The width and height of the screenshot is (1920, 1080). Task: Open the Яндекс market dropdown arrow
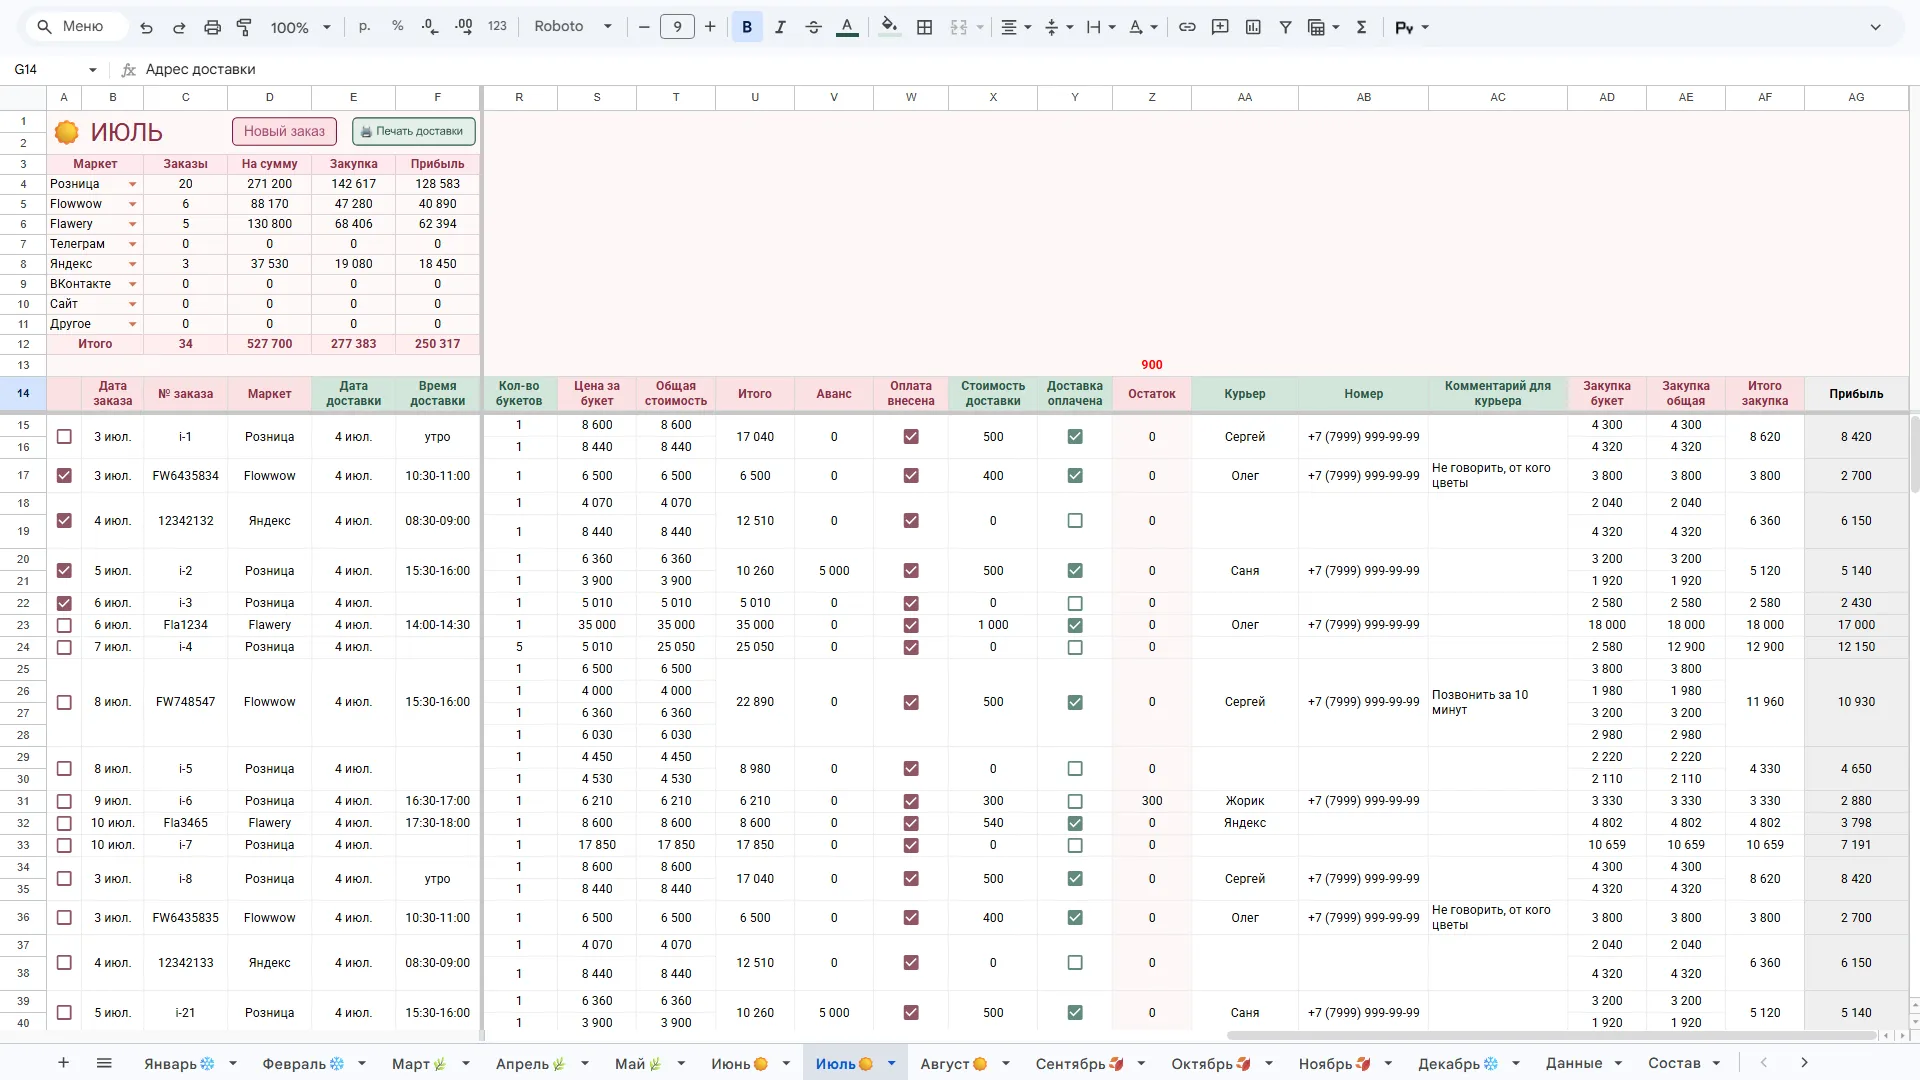pos(132,264)
